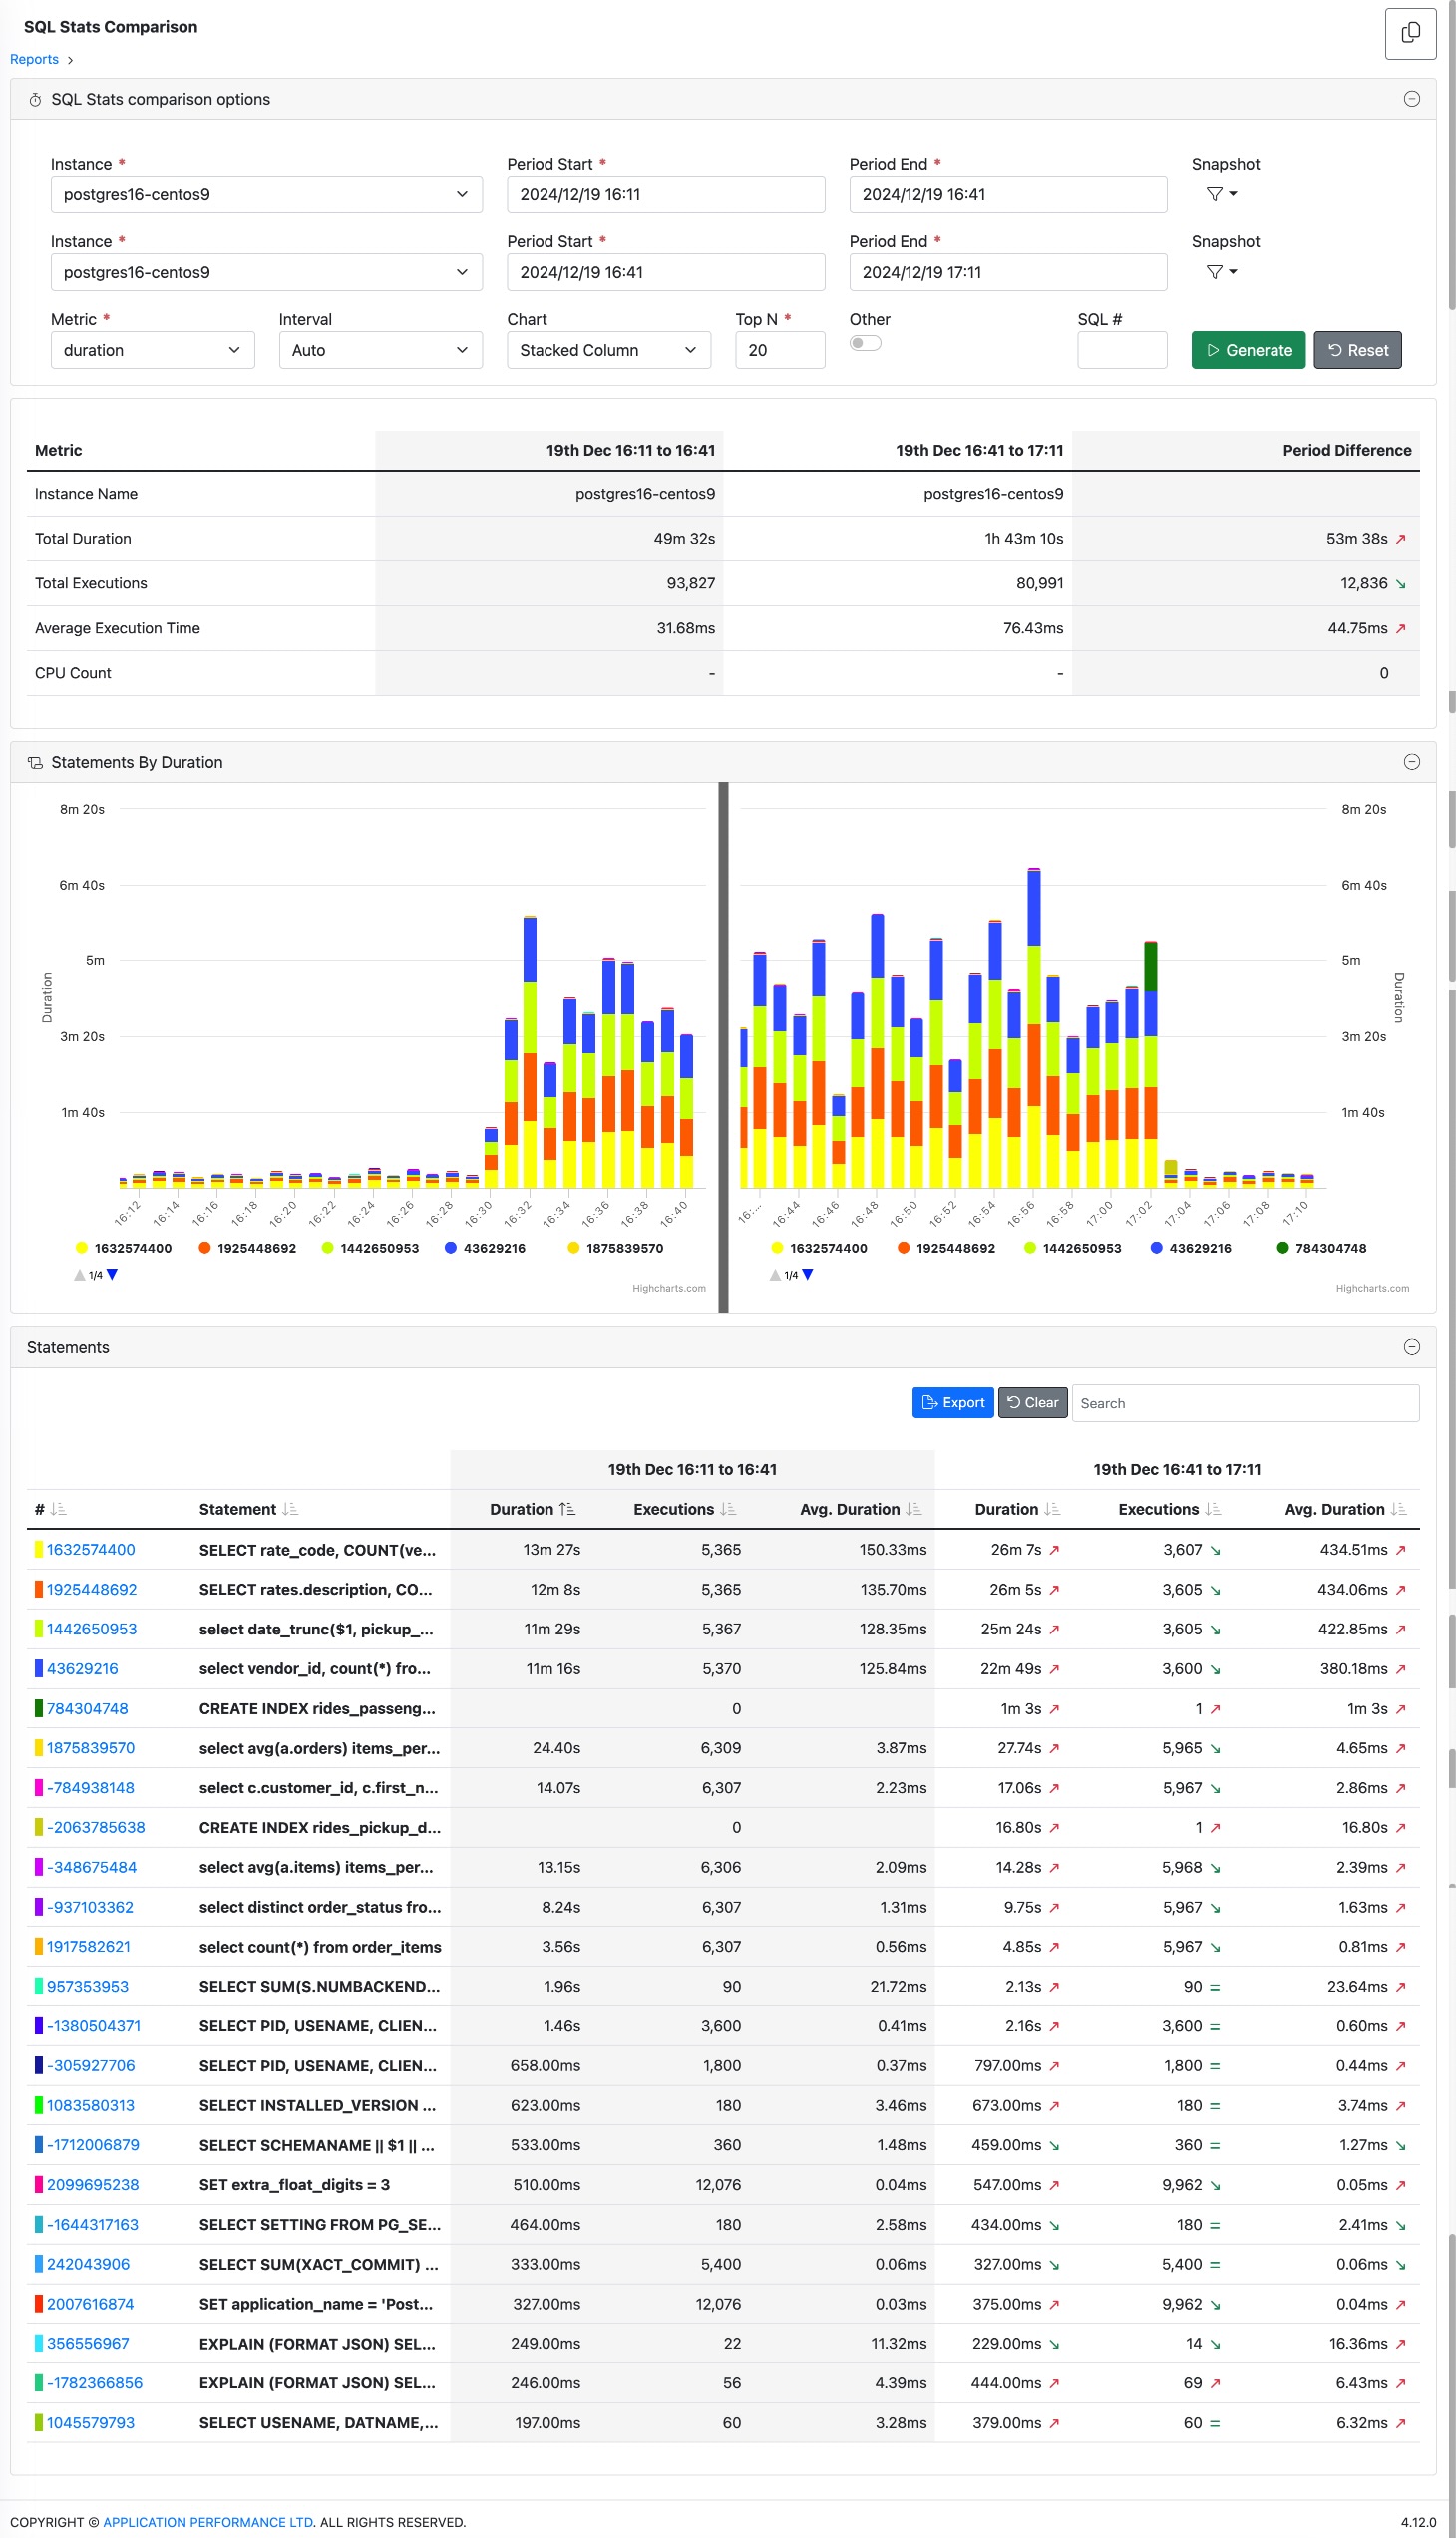Go to next legend page in left chart
The height and width of the screenshot is (2538, 1456).
112,1275
